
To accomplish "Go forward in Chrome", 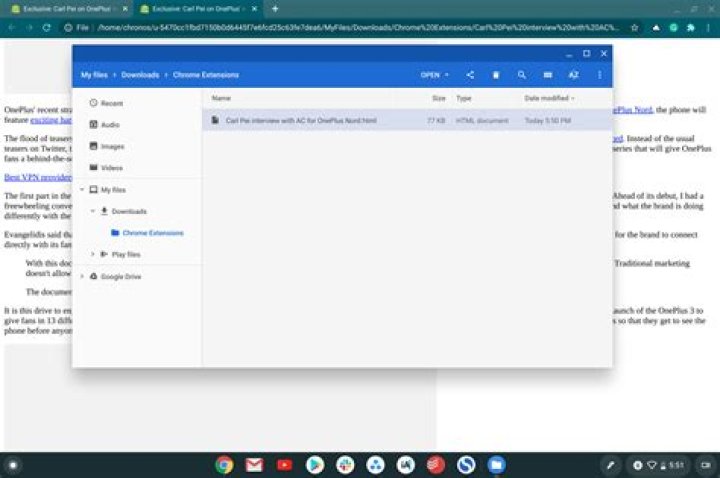I will tap(29, 28).
